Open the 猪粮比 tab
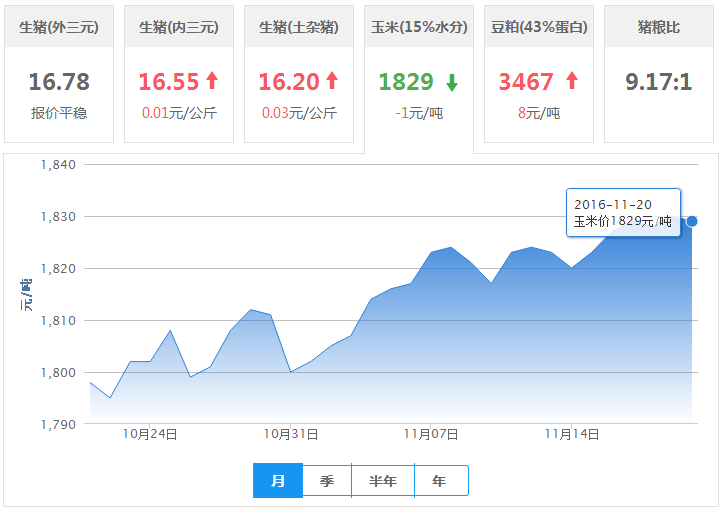Viewport: 723px width, 513px height. [x=659, y=74]
